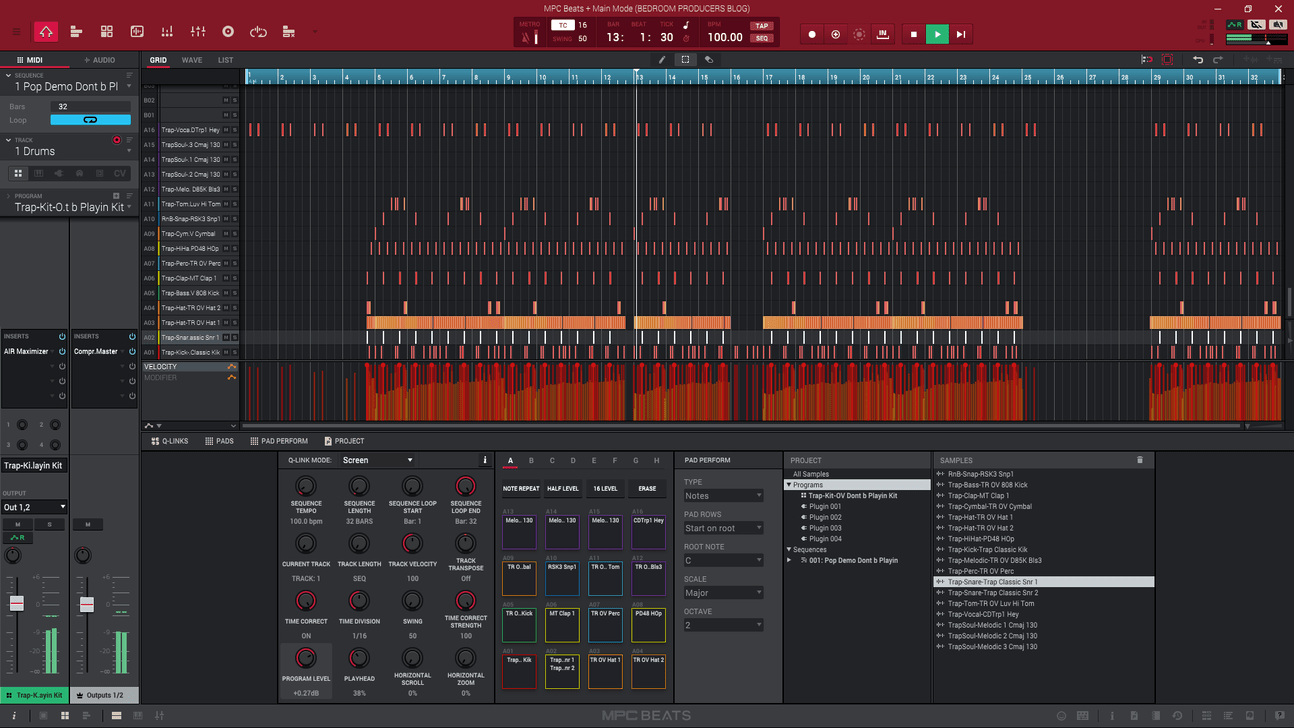Viewport: 1294px width, 728px height.
Task: Open the Track View icon in the toolbar
Action: 76,31
